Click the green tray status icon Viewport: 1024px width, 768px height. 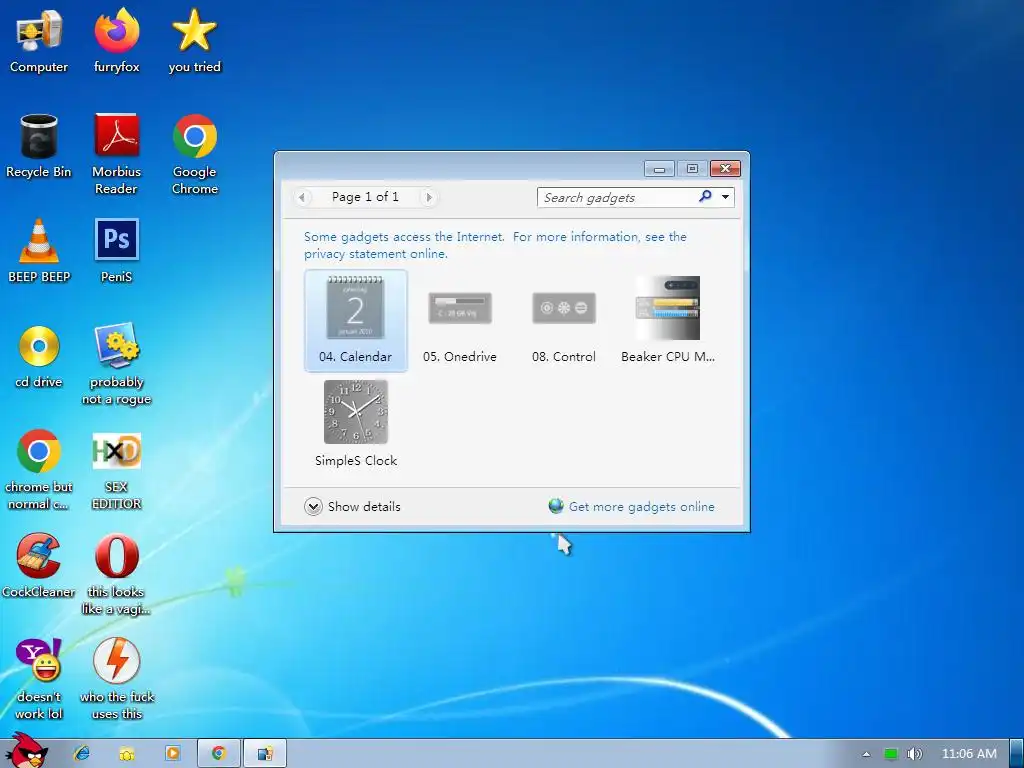pos(891,754)
